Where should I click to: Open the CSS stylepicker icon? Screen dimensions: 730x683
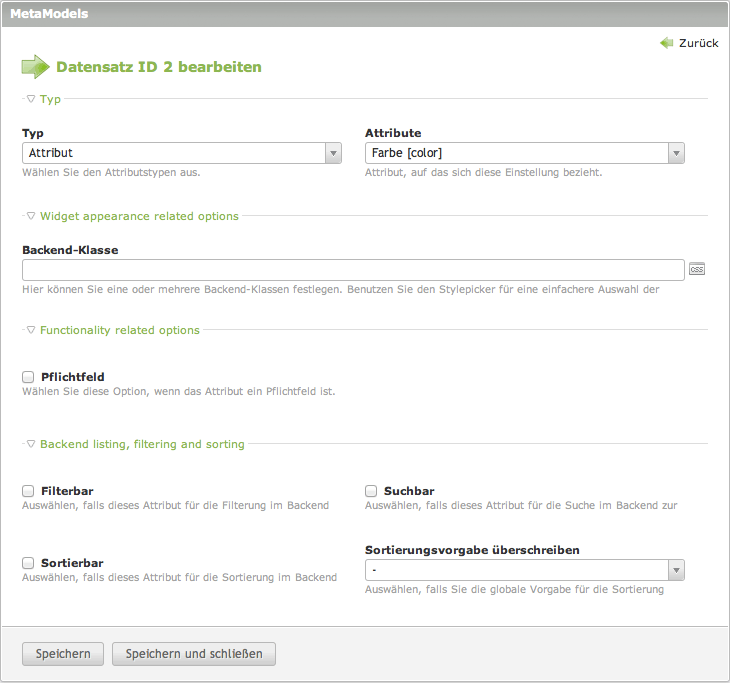click(x=697, y=269)
